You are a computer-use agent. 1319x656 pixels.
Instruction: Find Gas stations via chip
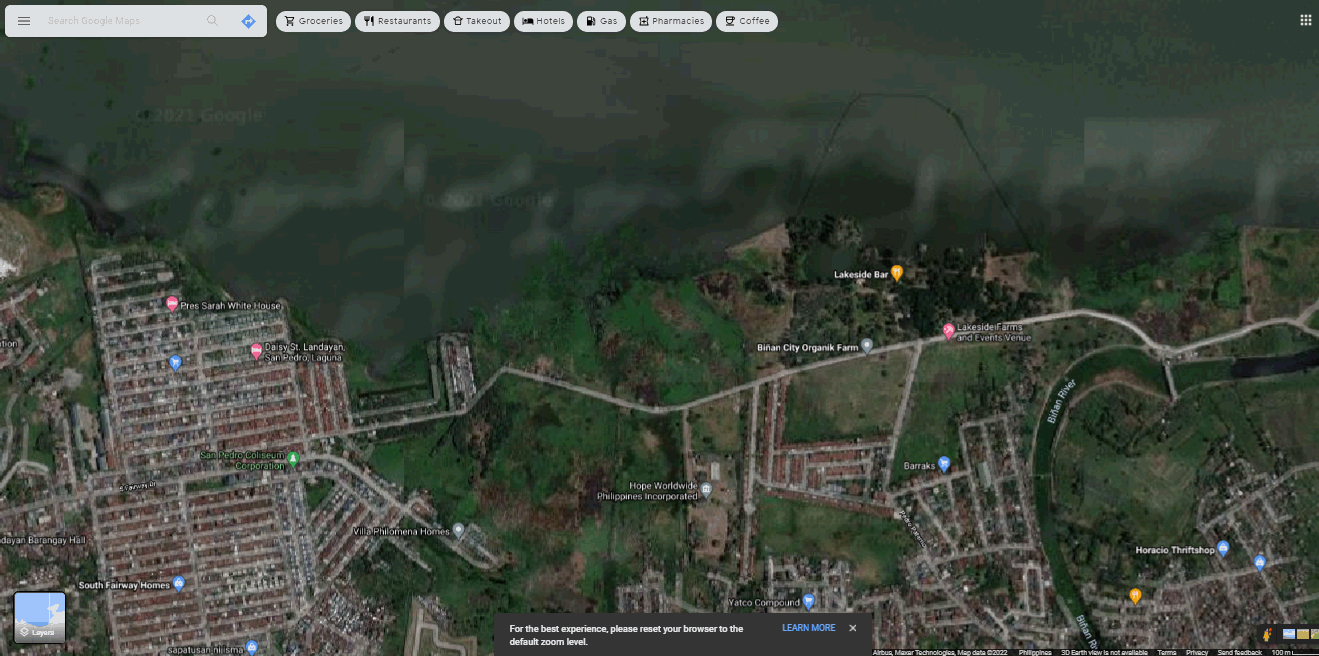coord(601,21)
